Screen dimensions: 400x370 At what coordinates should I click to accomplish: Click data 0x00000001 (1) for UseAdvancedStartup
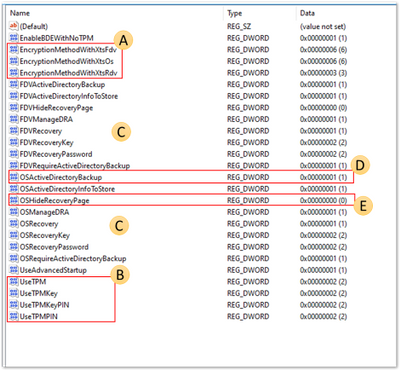click(323, 270)
